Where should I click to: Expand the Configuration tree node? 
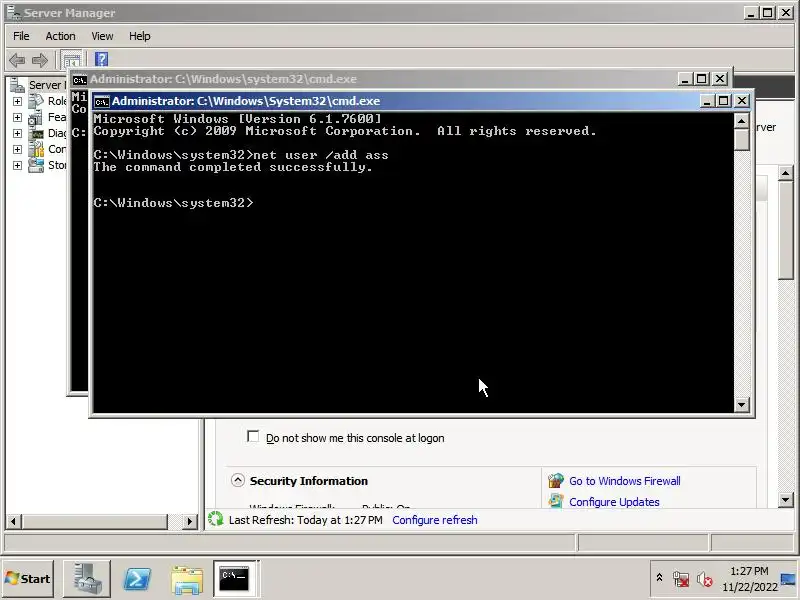(x=17, y=149)
